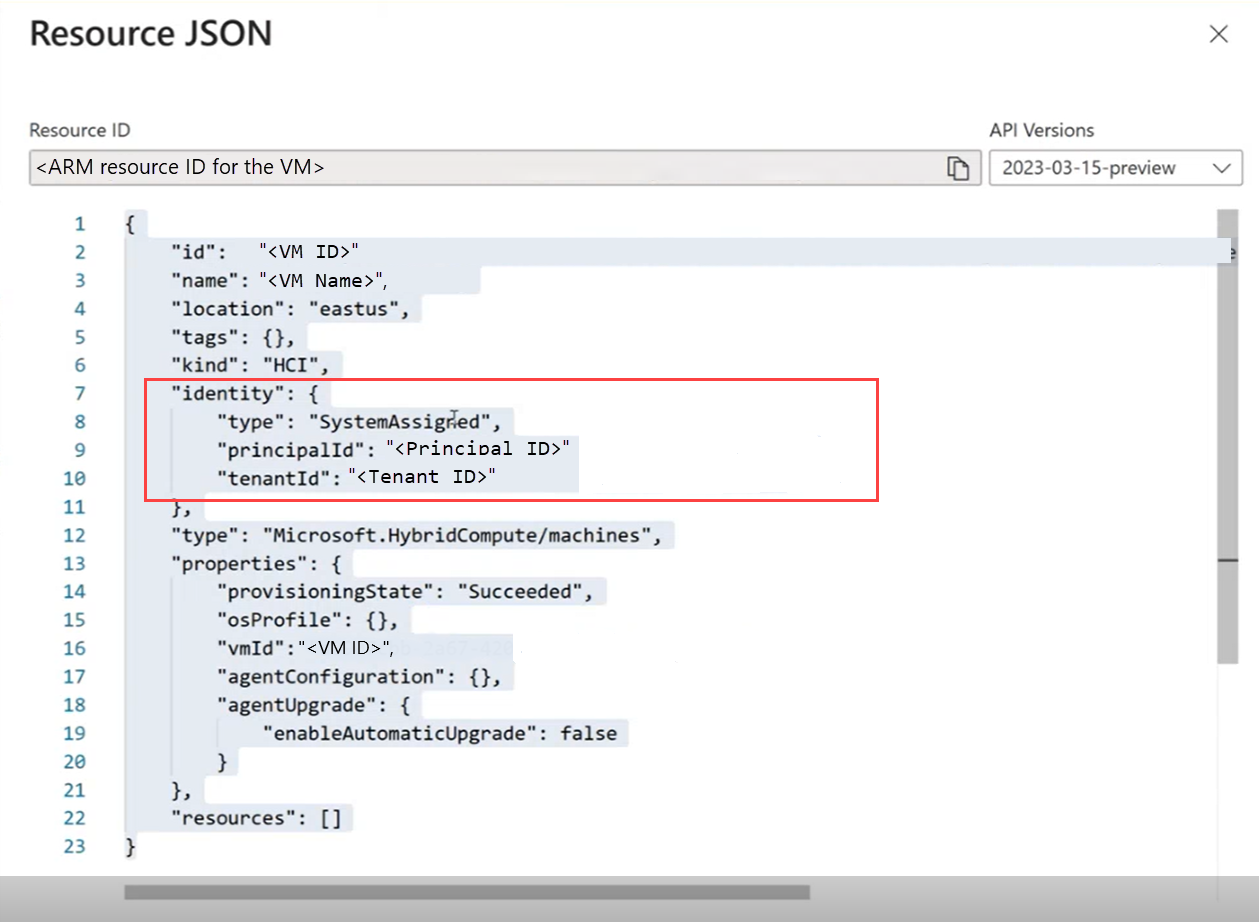The width and height of the screenshot is (1259, 922).
Task: Click the "eastus" location value
Action: [353, 308]
